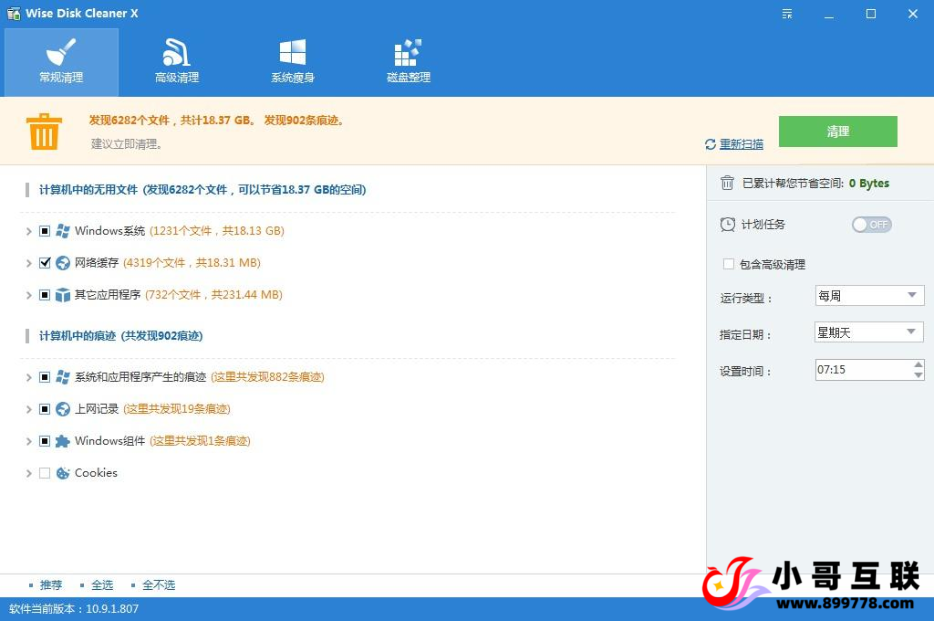Check the 包含高级清理 option

tap(726, 263)
